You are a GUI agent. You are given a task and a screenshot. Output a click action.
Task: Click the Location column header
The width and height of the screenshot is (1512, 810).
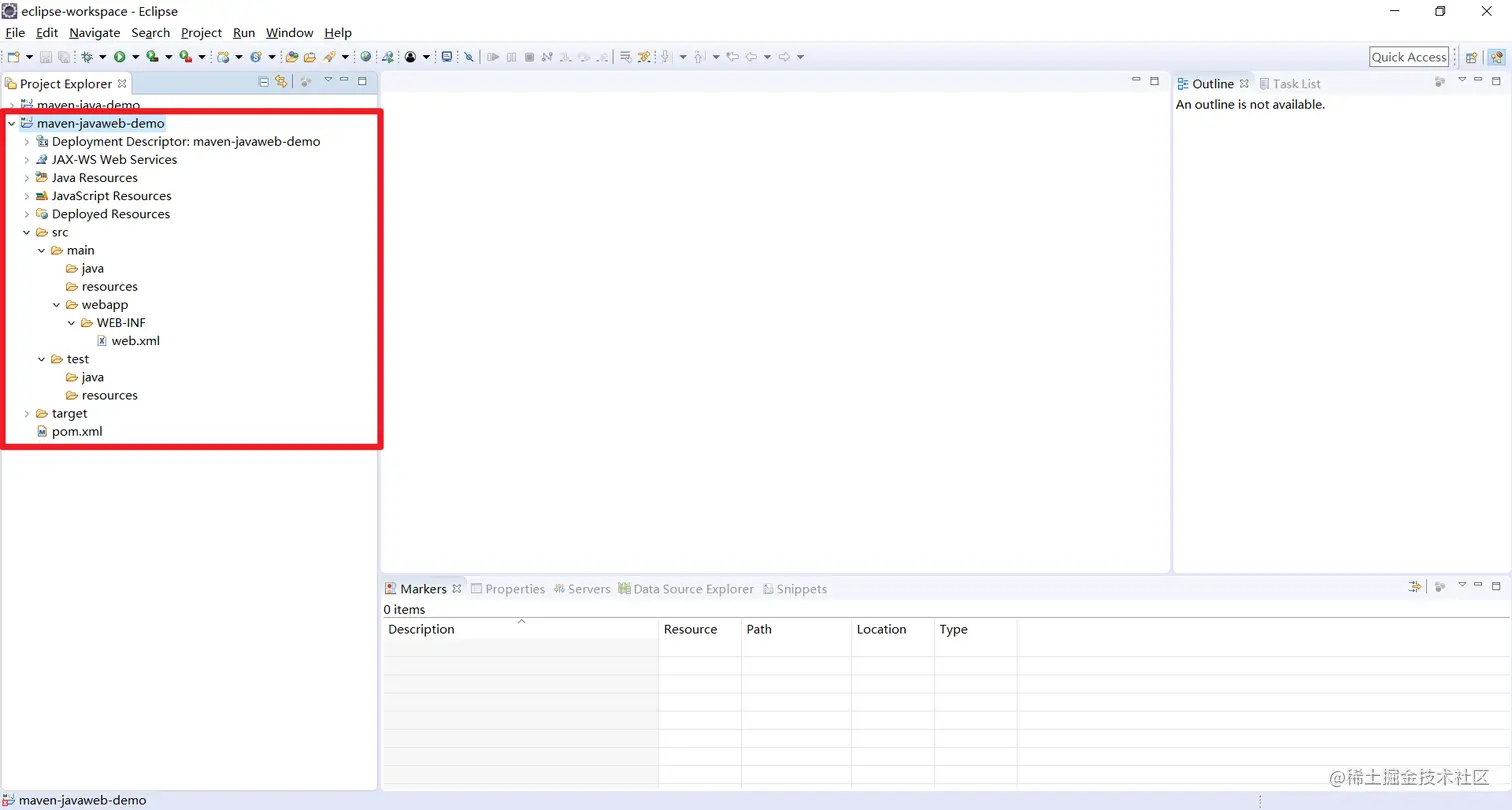pyautogui.click(x=893, y=629)
